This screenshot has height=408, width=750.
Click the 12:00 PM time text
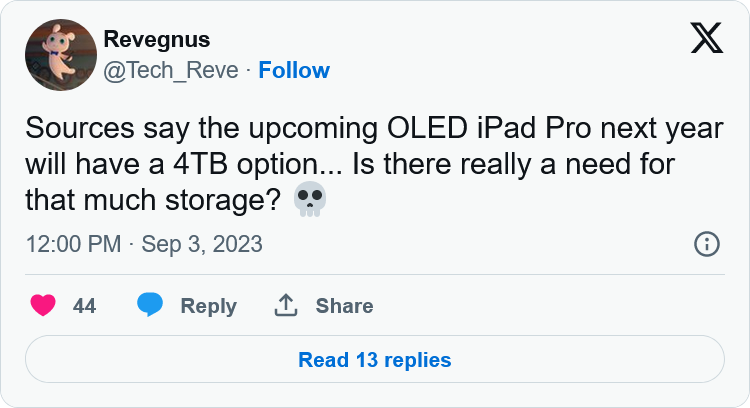tap(74, 244)
